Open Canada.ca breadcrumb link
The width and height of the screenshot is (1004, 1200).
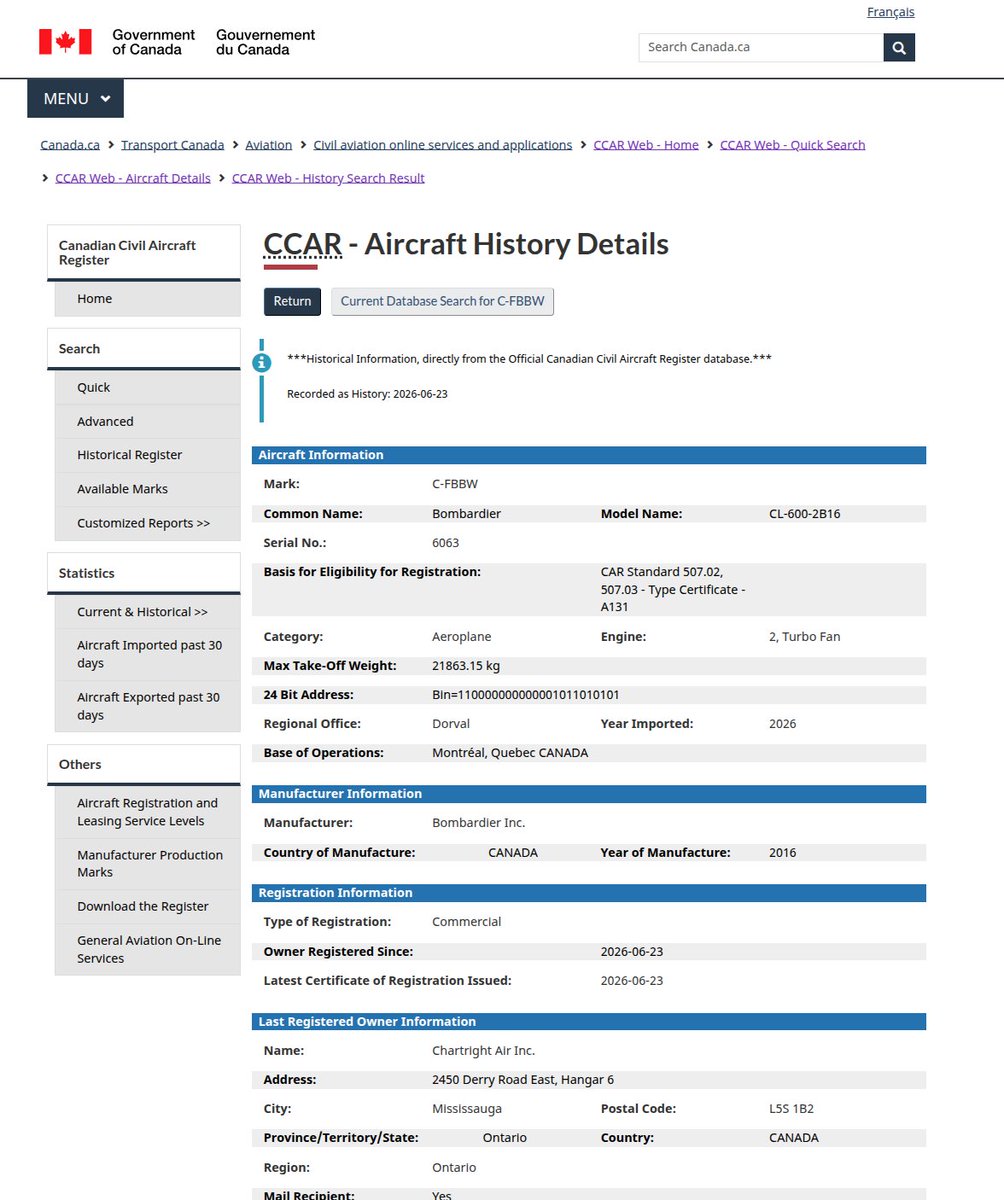[x=70, y=145]
